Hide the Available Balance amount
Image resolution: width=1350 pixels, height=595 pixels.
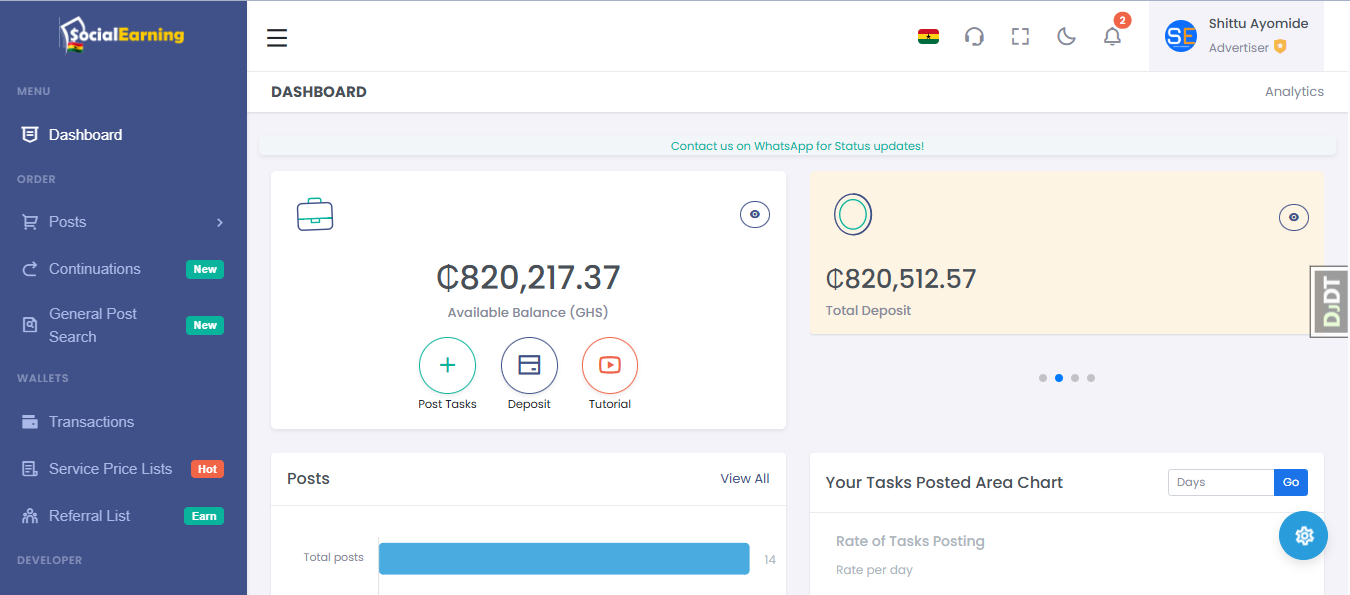pos(755,214)
